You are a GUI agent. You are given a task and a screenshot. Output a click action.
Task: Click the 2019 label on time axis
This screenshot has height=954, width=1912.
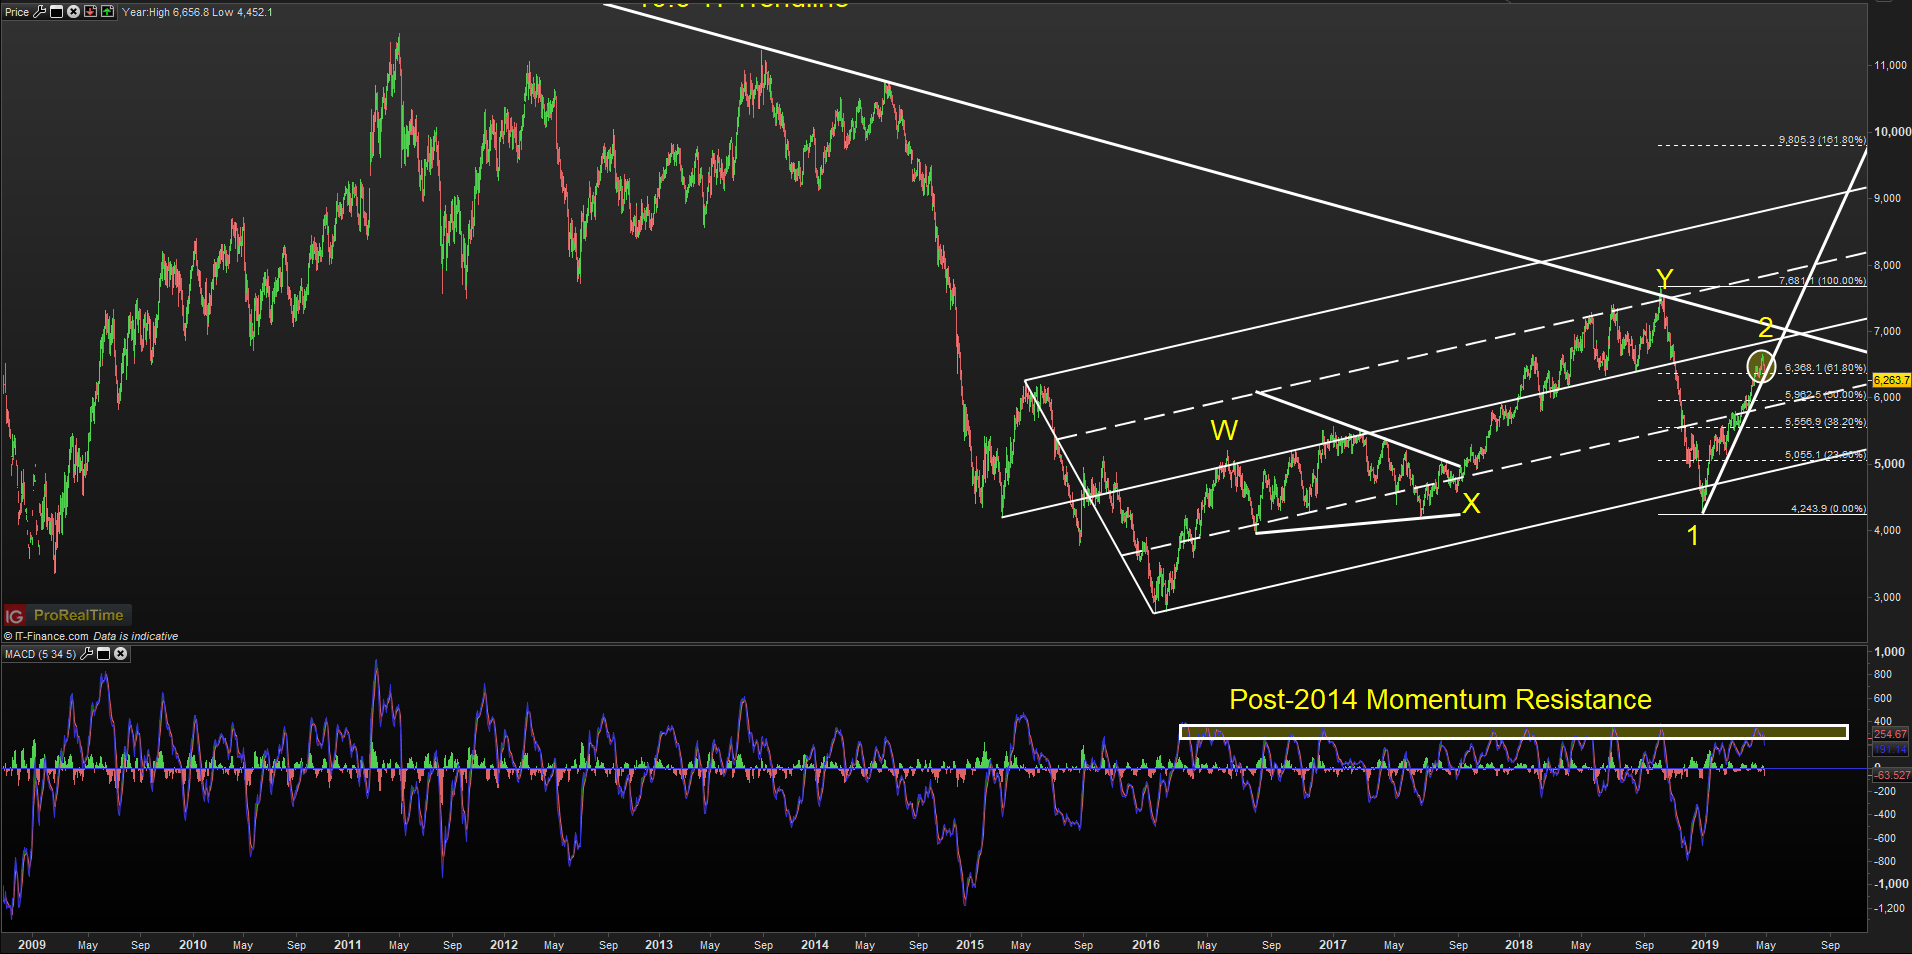[x=1704, y=944]
